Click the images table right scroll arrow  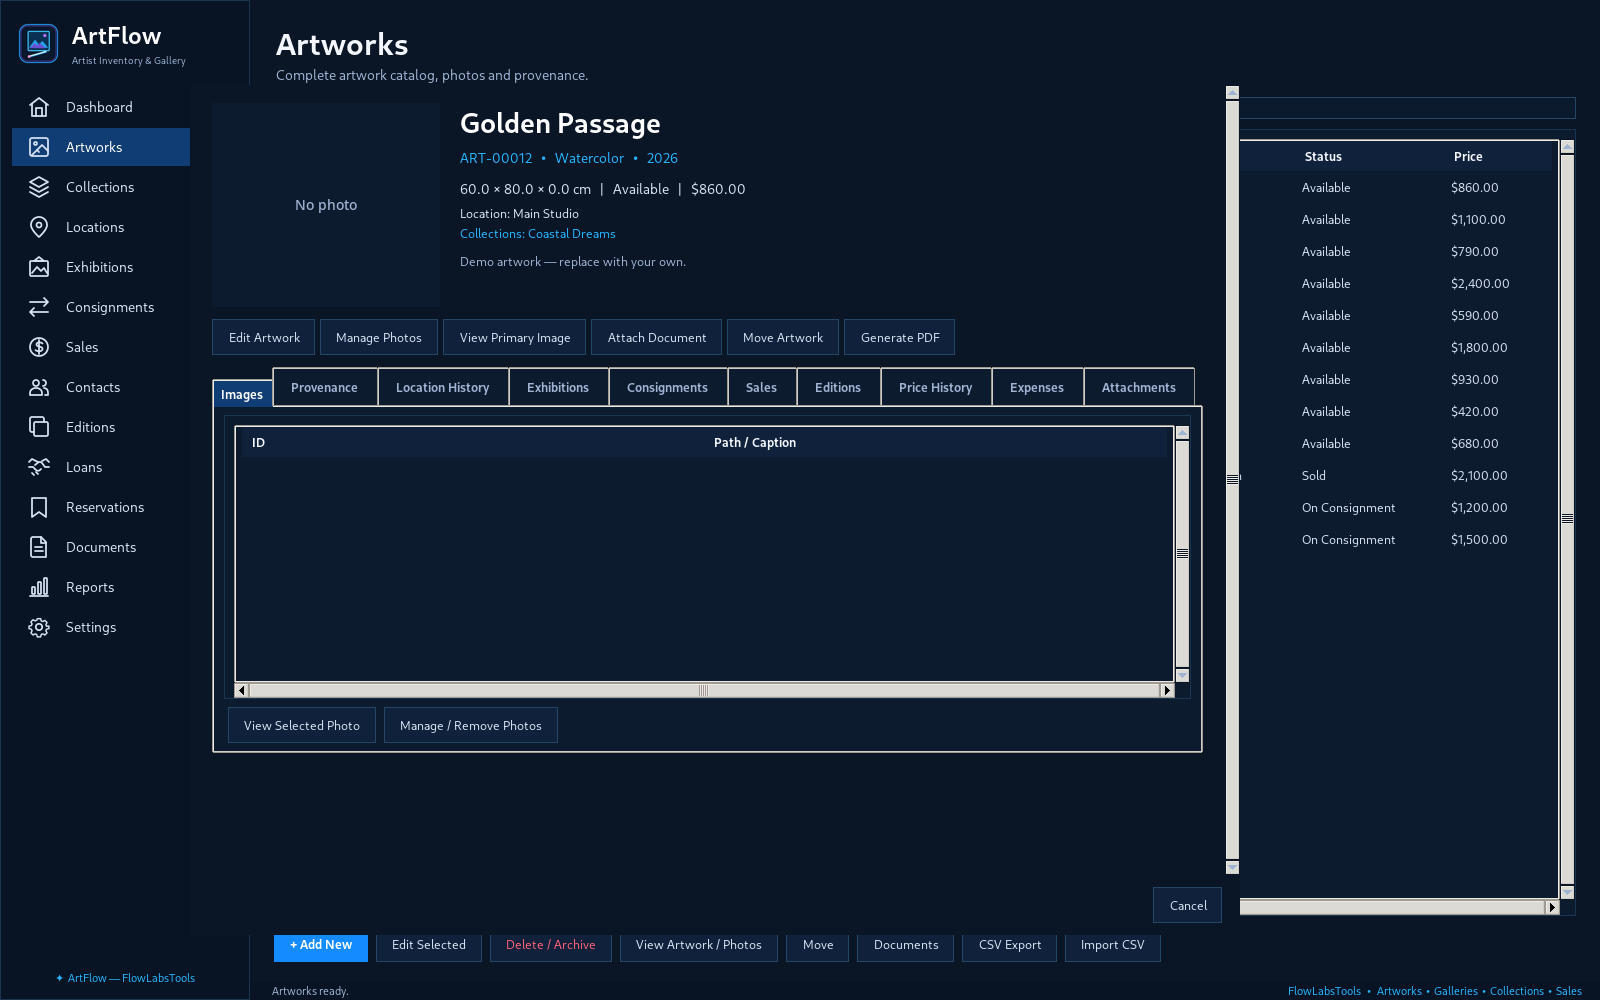tap(1167, 690)
